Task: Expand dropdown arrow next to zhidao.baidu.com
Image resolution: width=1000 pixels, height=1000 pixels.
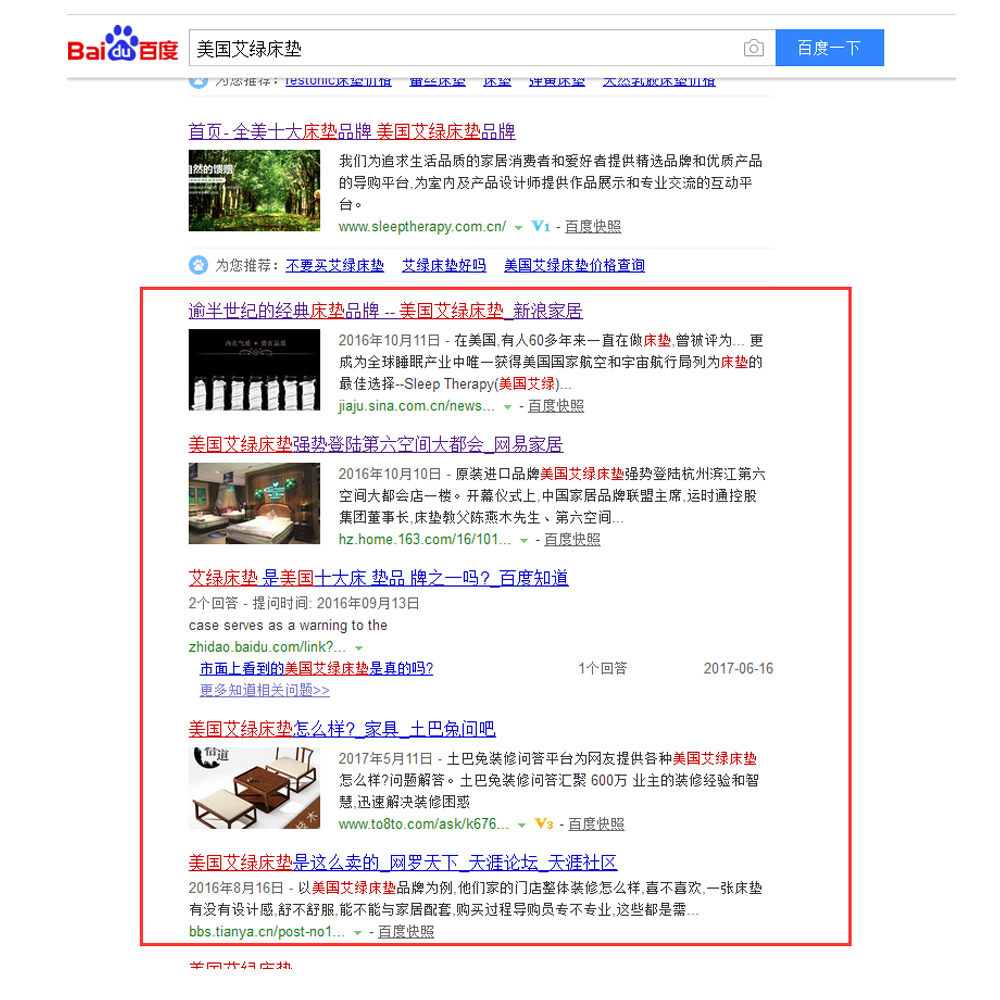Action: [x=359, y=649]
